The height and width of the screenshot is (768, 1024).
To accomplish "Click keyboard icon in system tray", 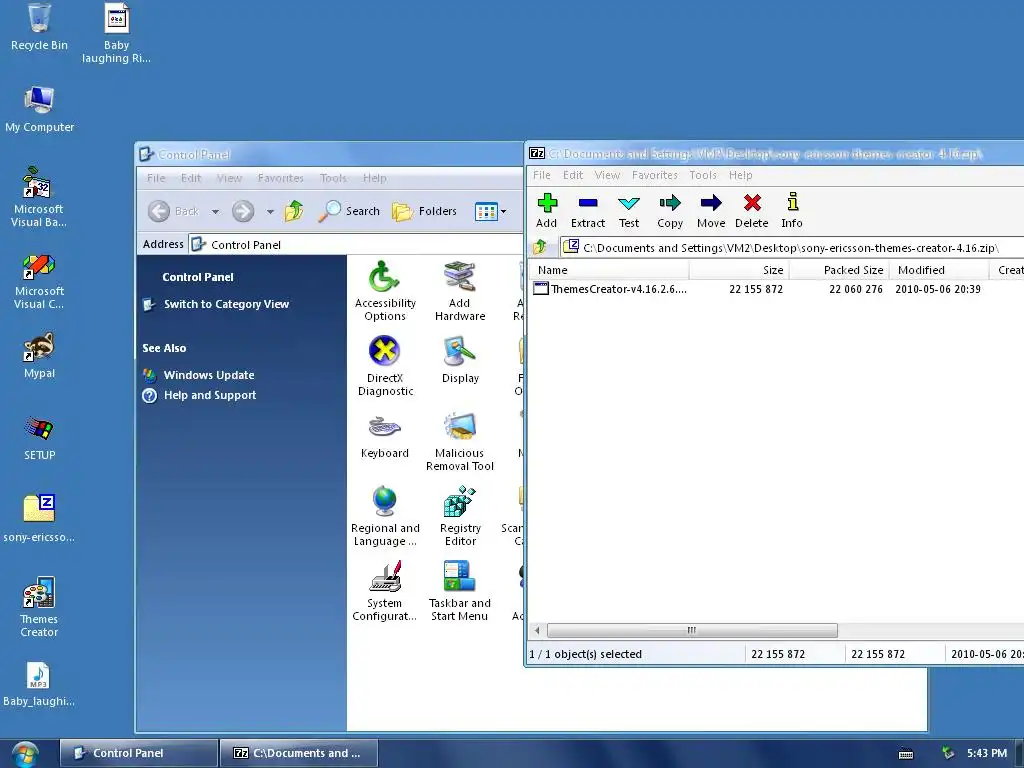I will click(x=906, y=754).
